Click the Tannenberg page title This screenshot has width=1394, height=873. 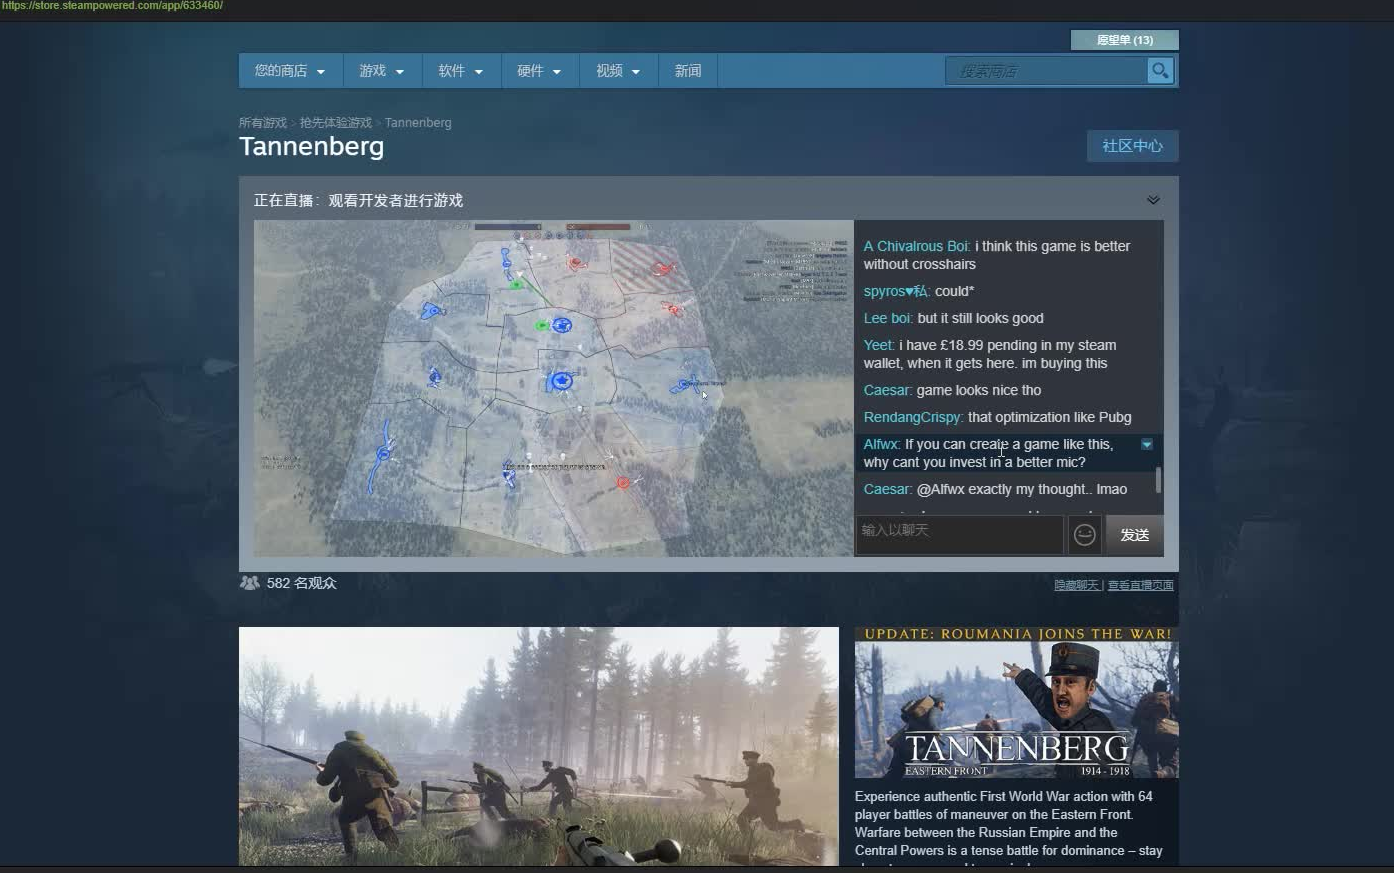pyautogui.click(x=311, y=147)
